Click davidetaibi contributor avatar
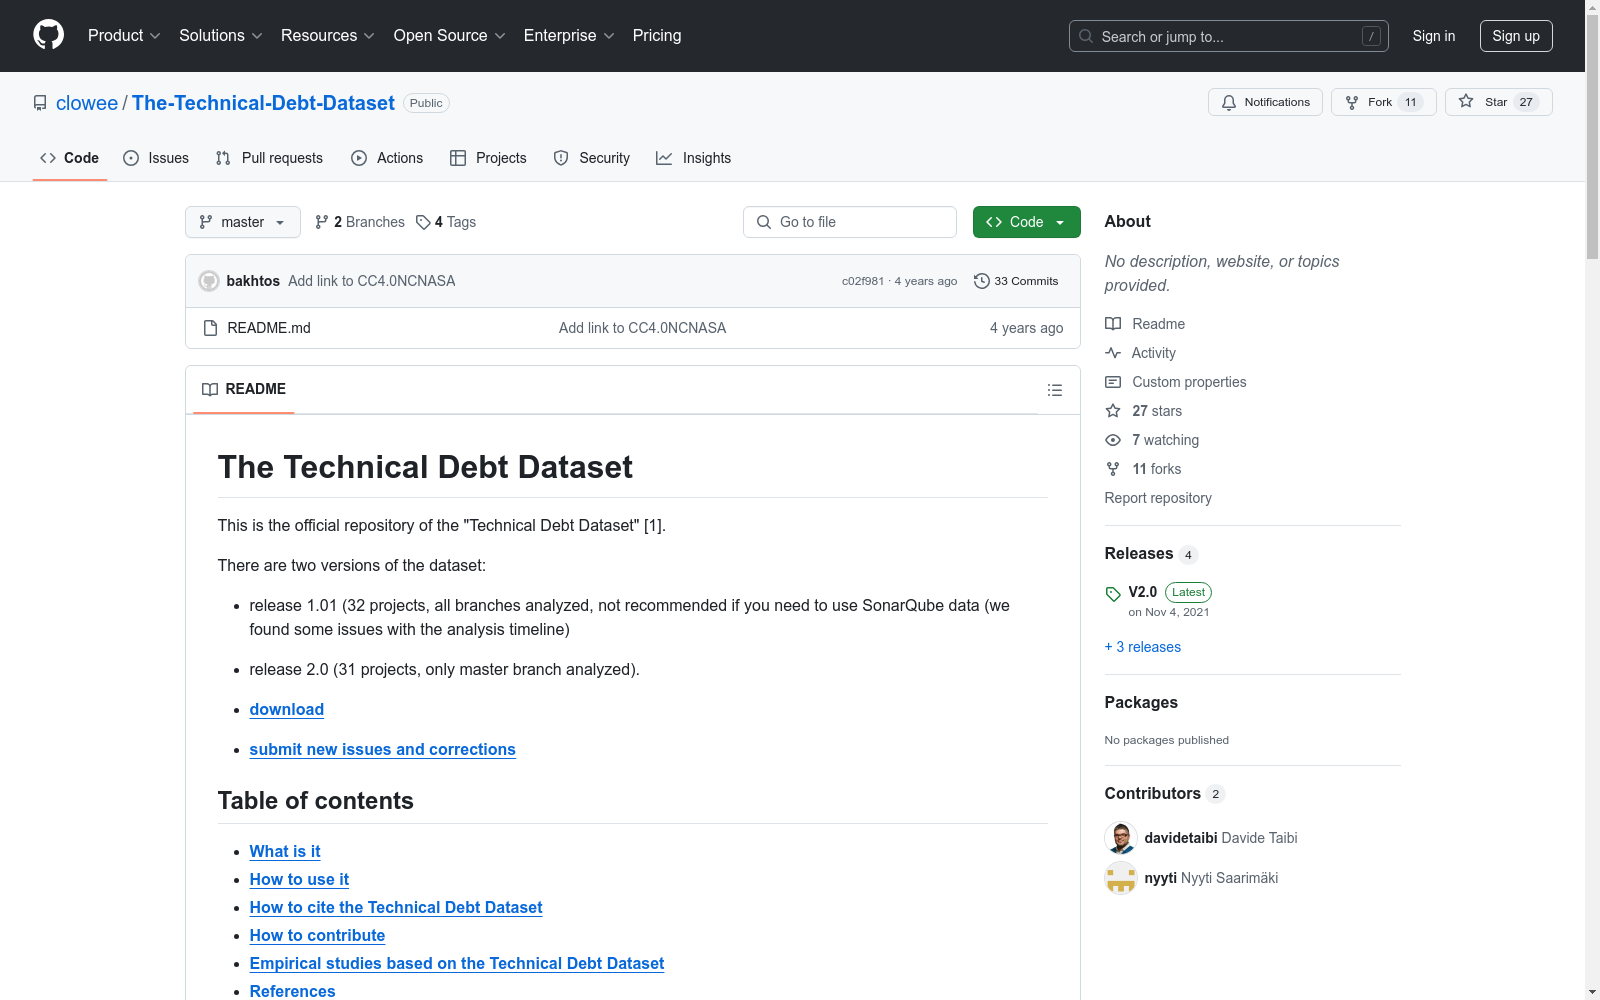Image resolution: width=1600 pixels, height=1000 pixels. (1121, 838)
